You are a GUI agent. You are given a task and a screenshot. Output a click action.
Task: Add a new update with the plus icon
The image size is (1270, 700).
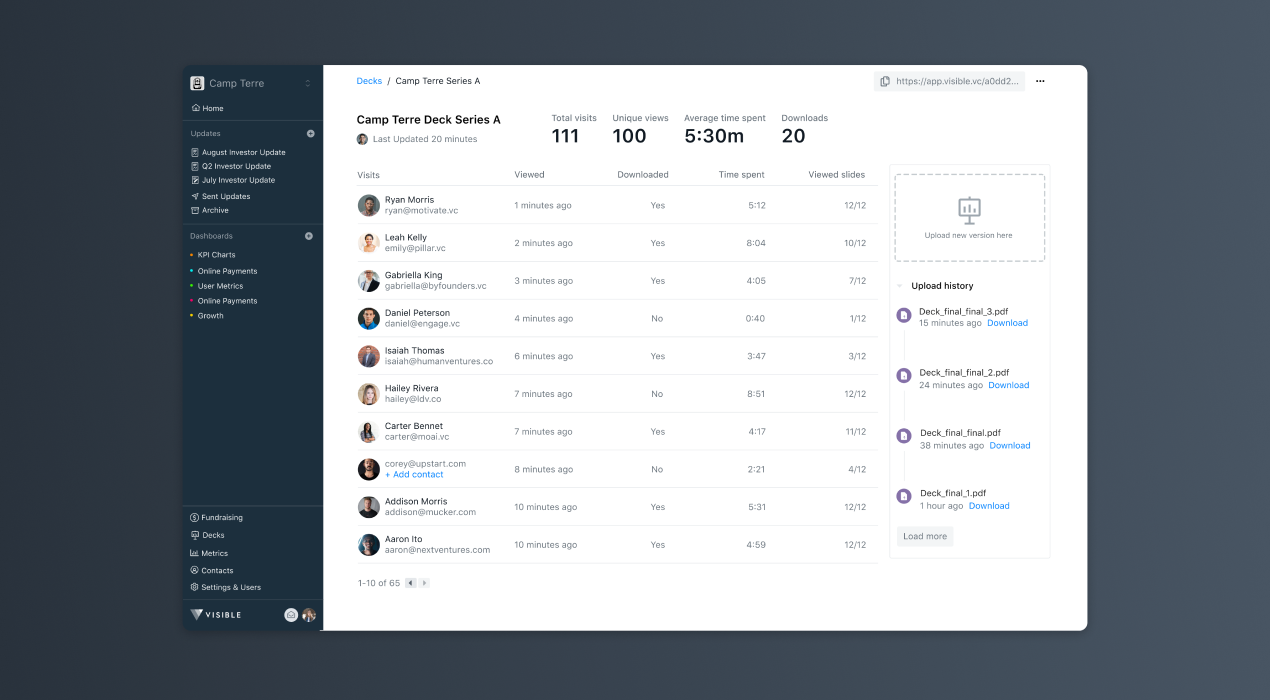310,133
